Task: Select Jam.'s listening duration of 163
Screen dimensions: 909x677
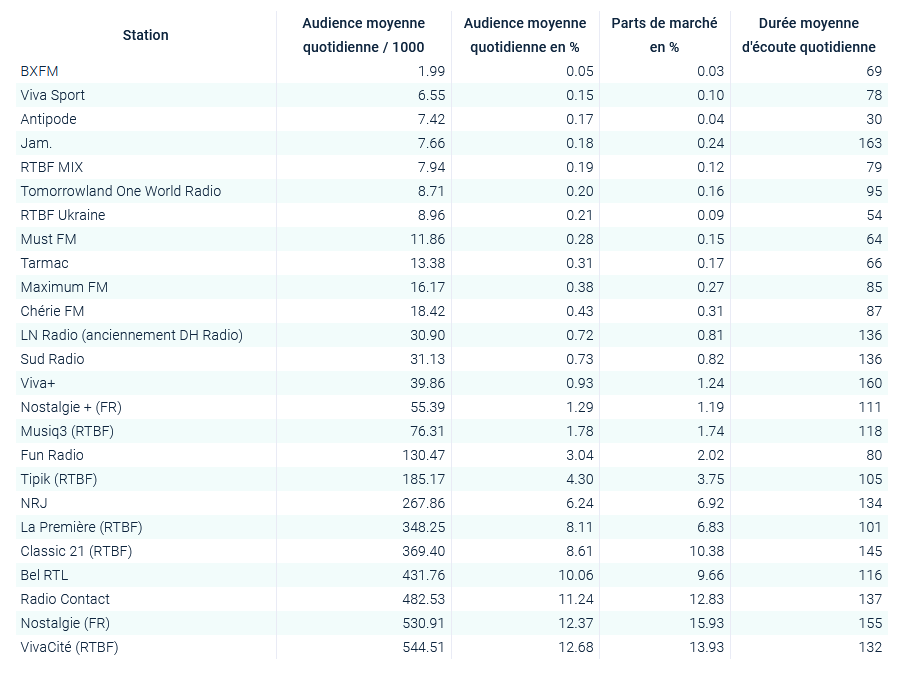Action: point(870,143)
